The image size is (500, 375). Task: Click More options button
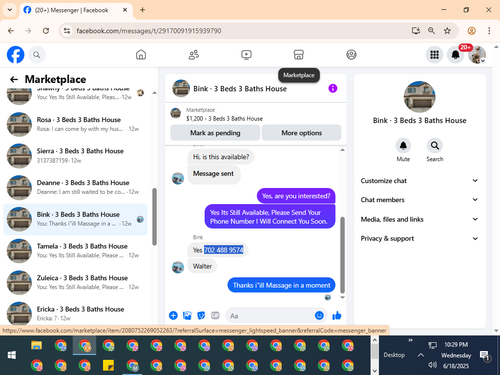[301, 133]
